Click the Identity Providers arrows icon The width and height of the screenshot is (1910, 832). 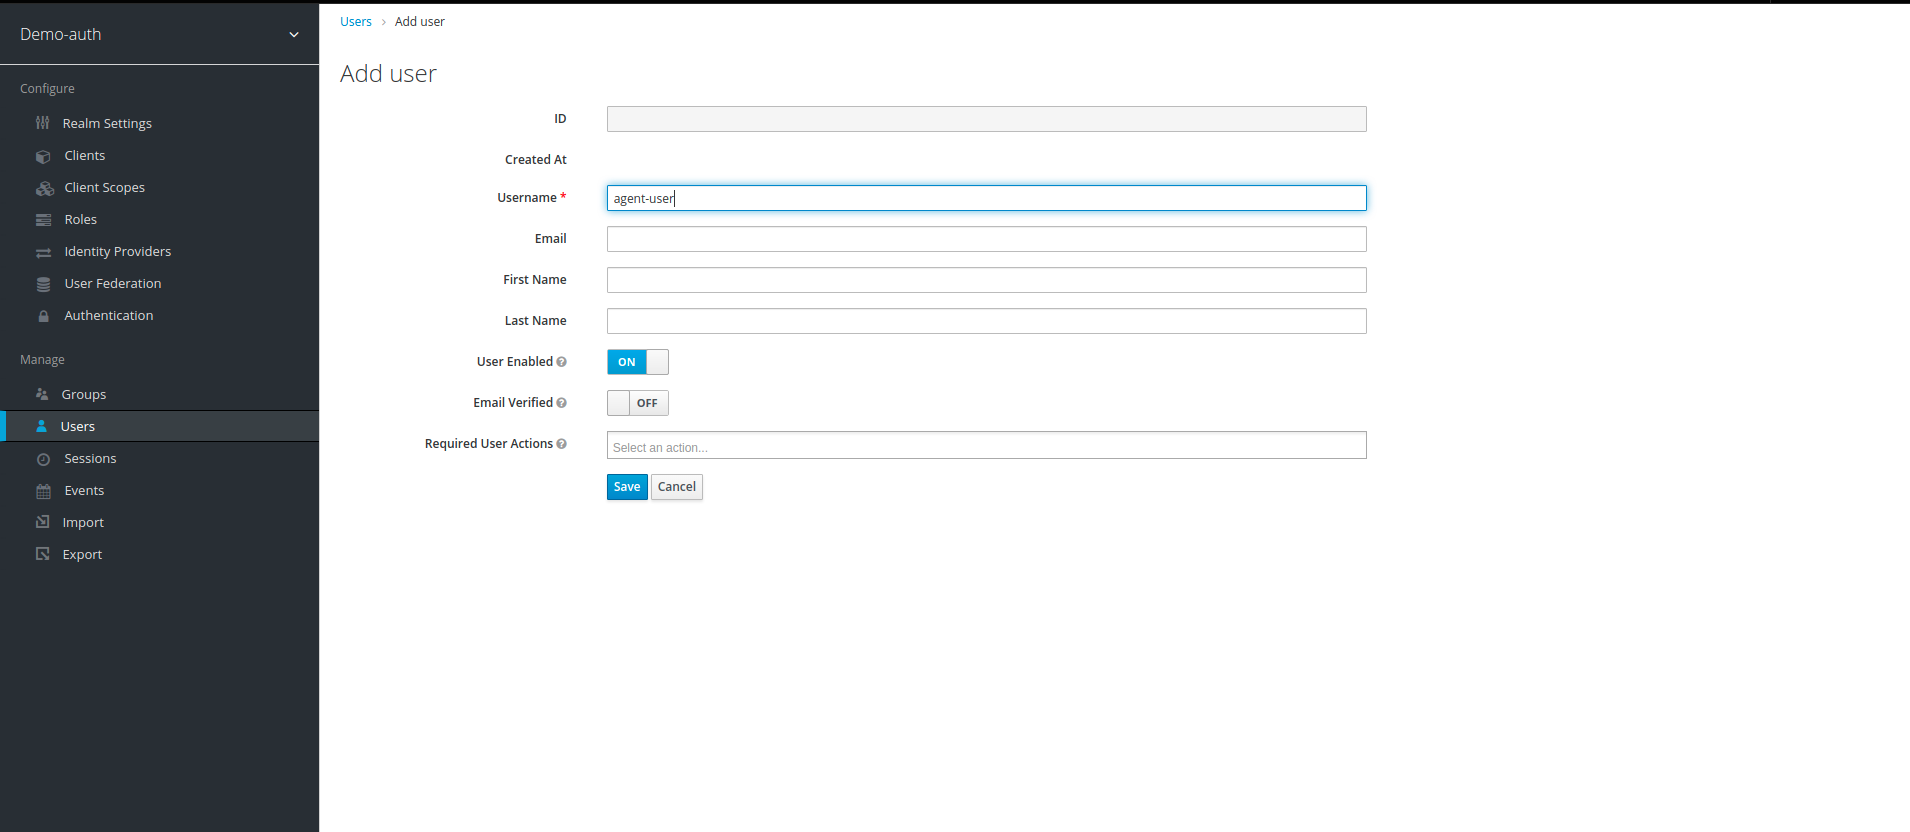tap(43, 252)
